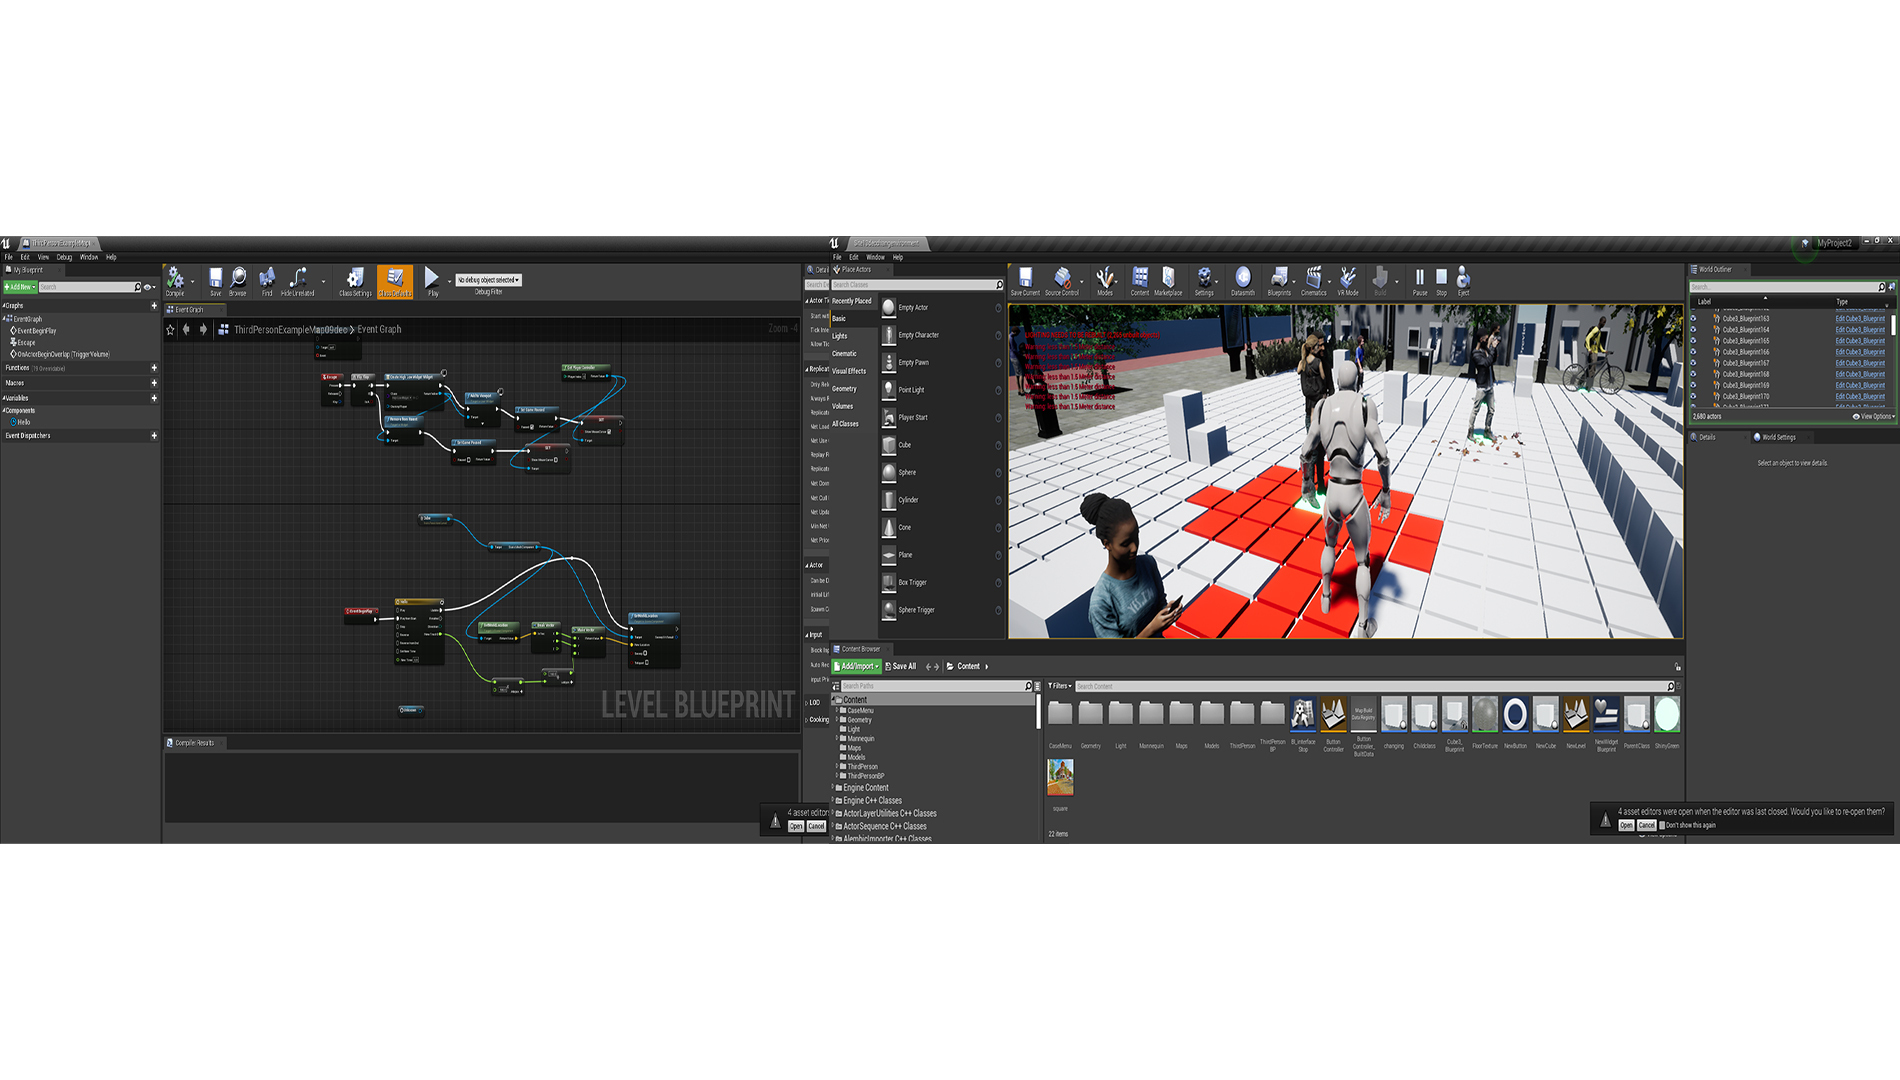Open the 'No debug object selected' dropdown

(488, 280)
